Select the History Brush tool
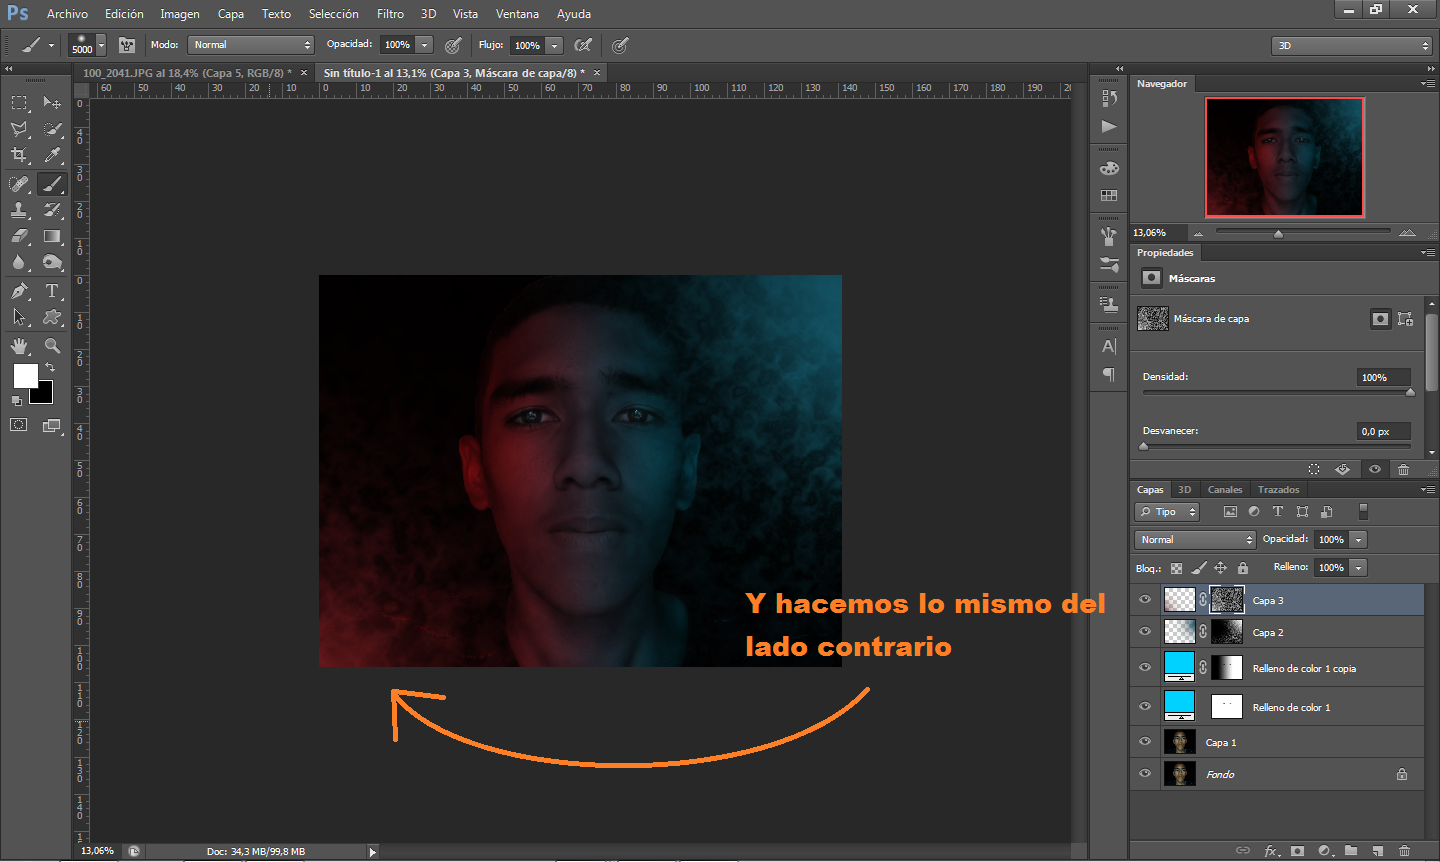1440x862 pixels. point(52,210)
